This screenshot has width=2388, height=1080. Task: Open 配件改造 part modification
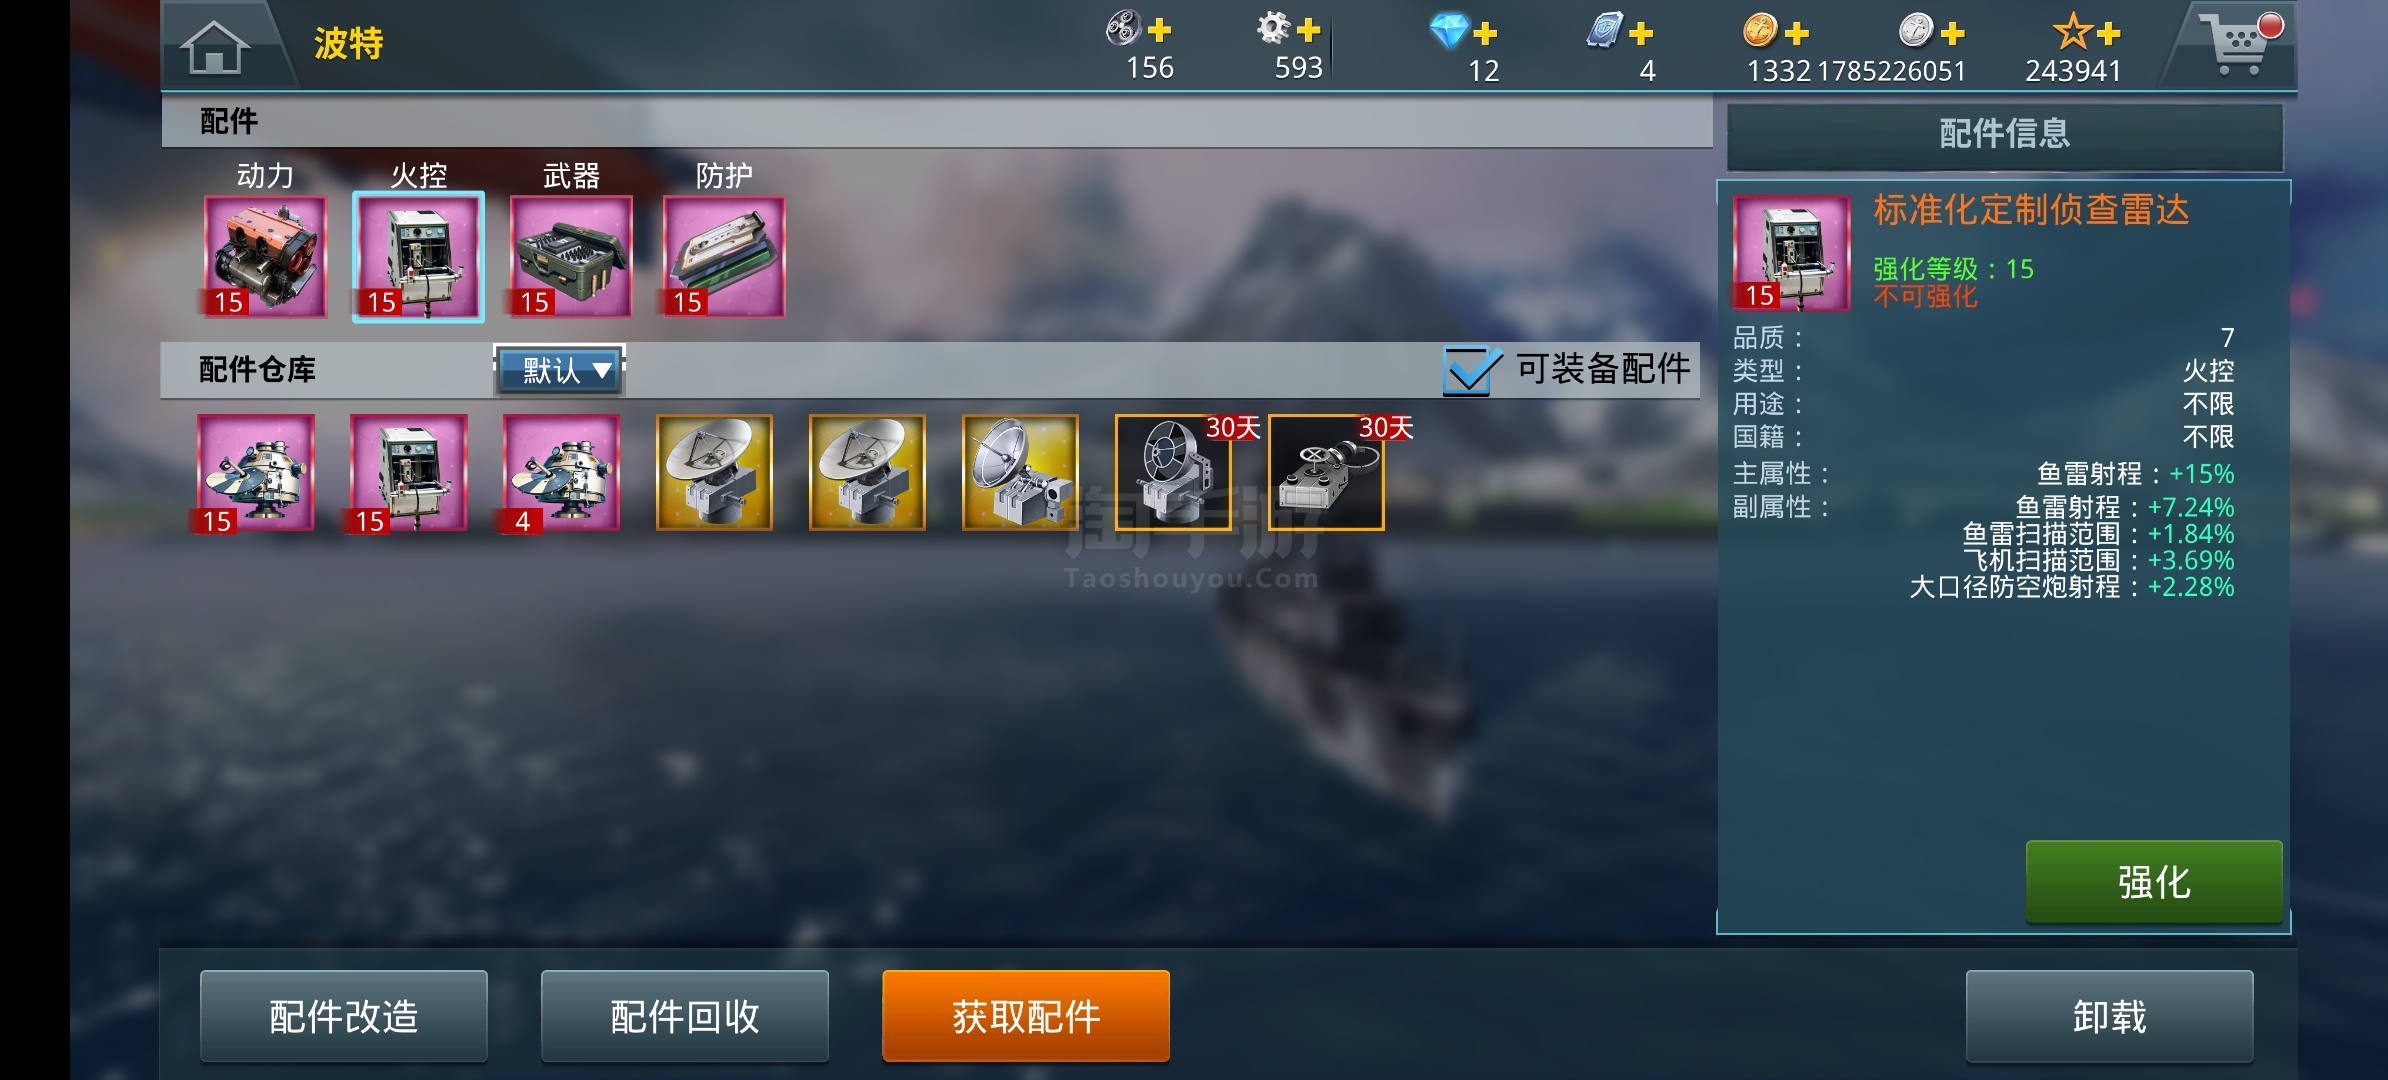[x=344, y=1016]
